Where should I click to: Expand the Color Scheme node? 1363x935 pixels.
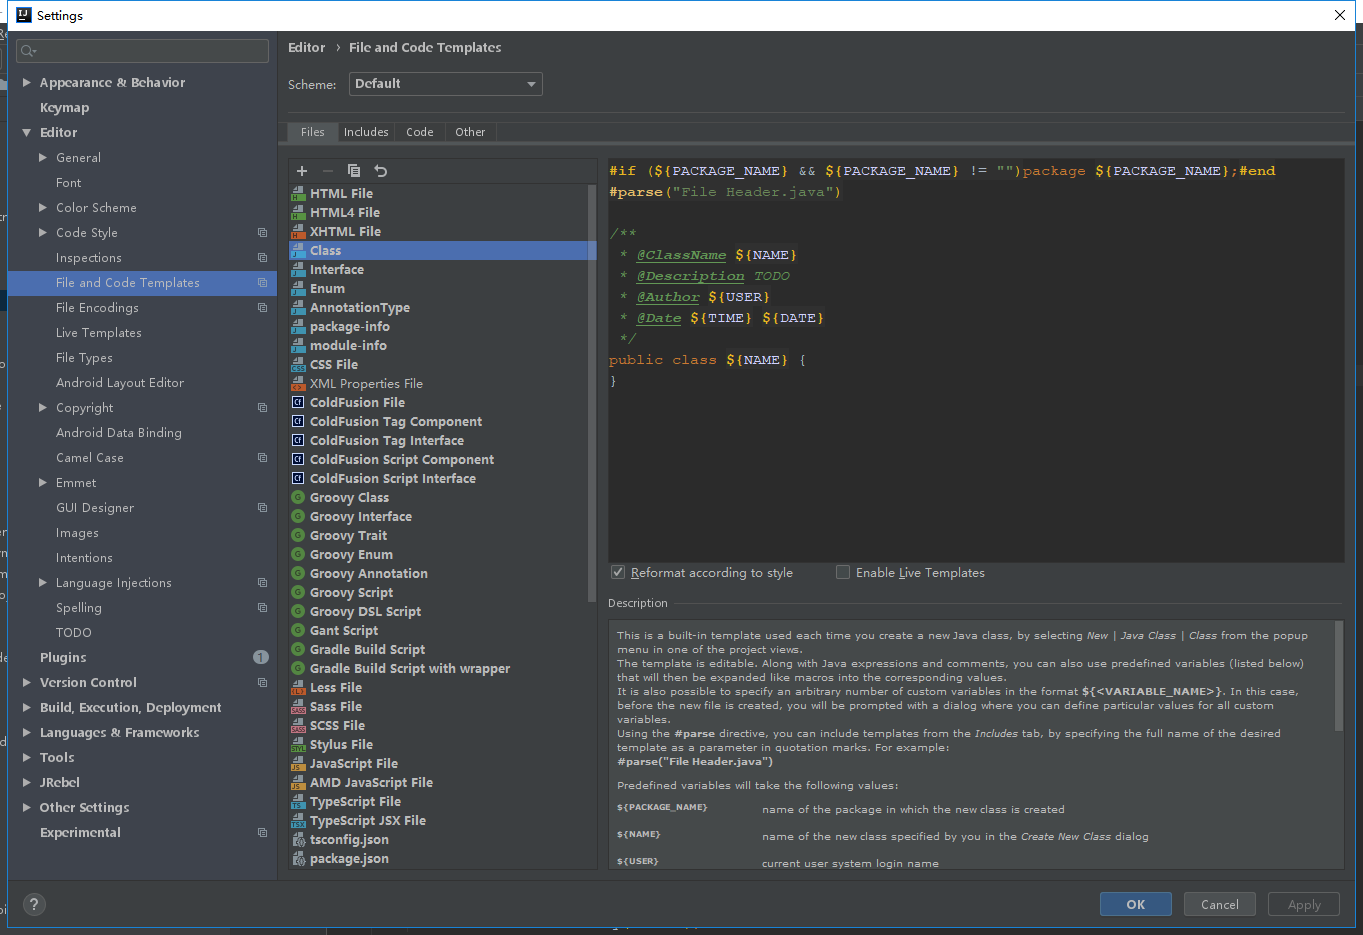coord(43,208)
